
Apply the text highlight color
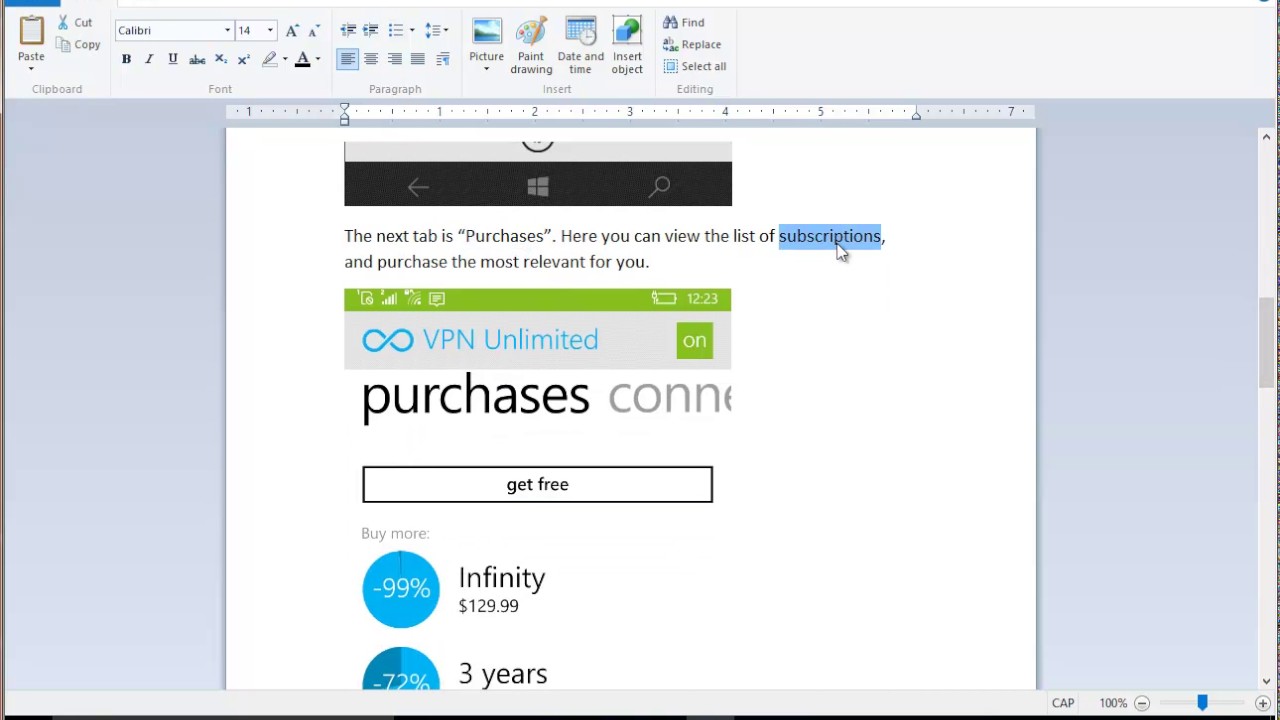click(x=269, y=59)
